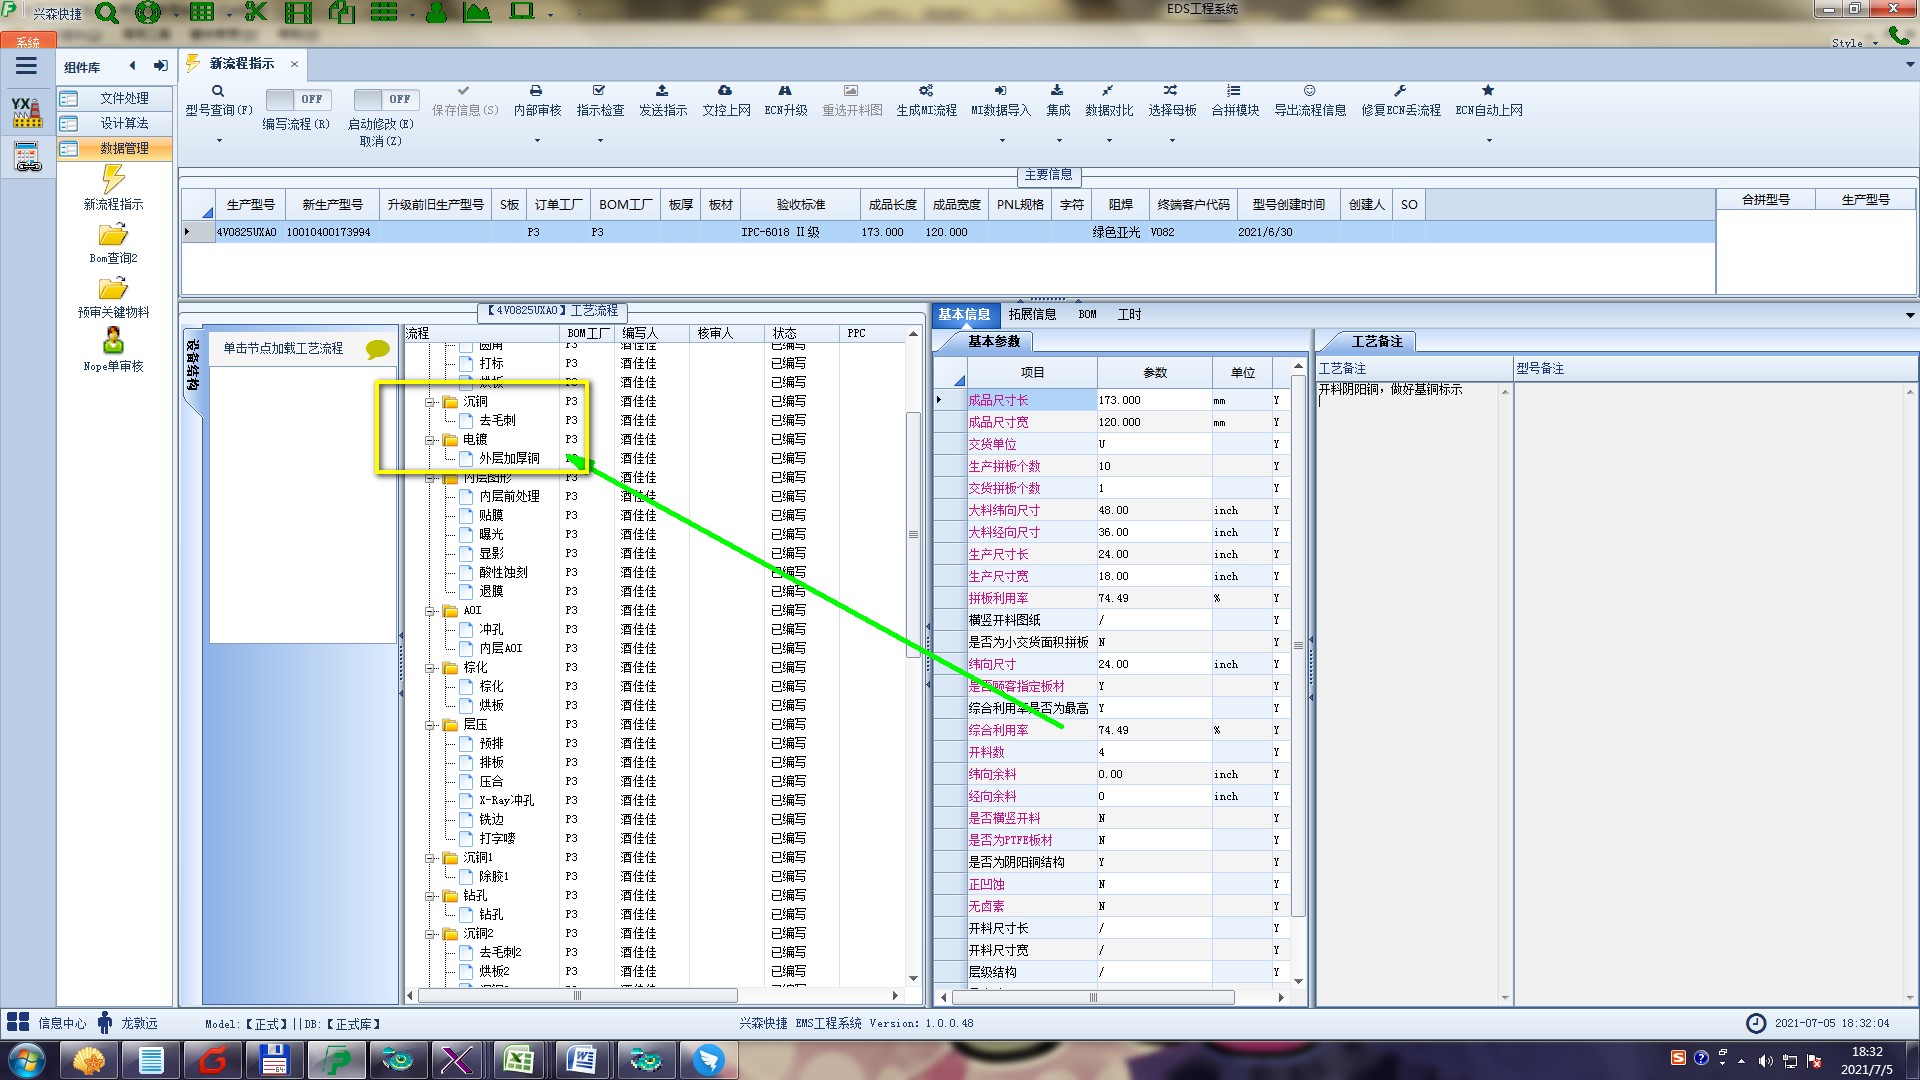The width and height of the screenshot is (1920, 1080).
Task: Collapse the 棕化 tree node
Action: click(430, 668)
